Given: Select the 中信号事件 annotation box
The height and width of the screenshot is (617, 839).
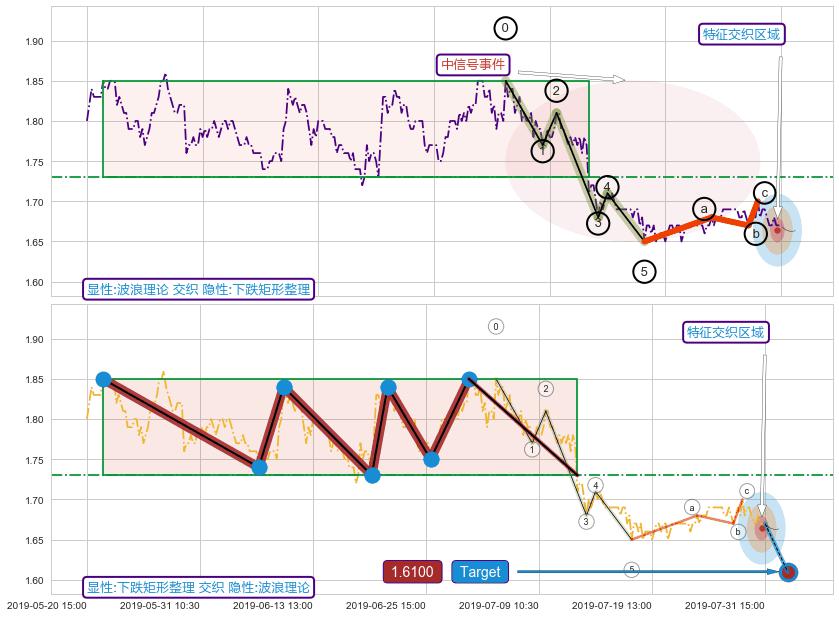Looking at the screenshot, I should tap(473, 65).
